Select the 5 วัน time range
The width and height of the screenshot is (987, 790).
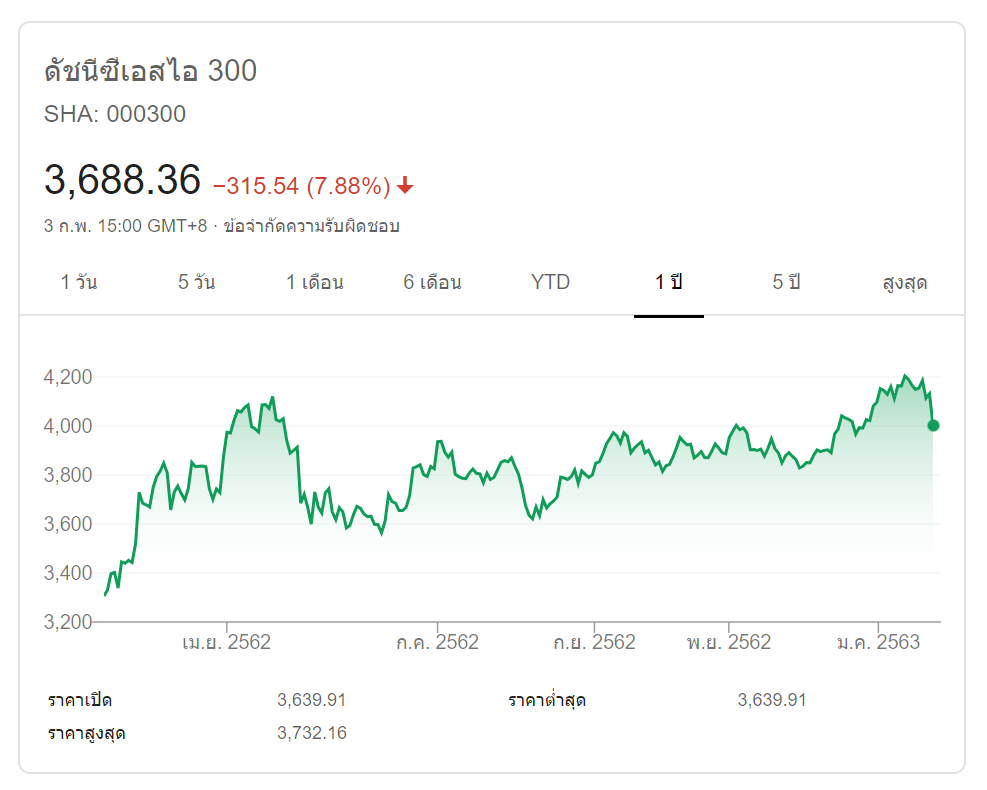196,282
